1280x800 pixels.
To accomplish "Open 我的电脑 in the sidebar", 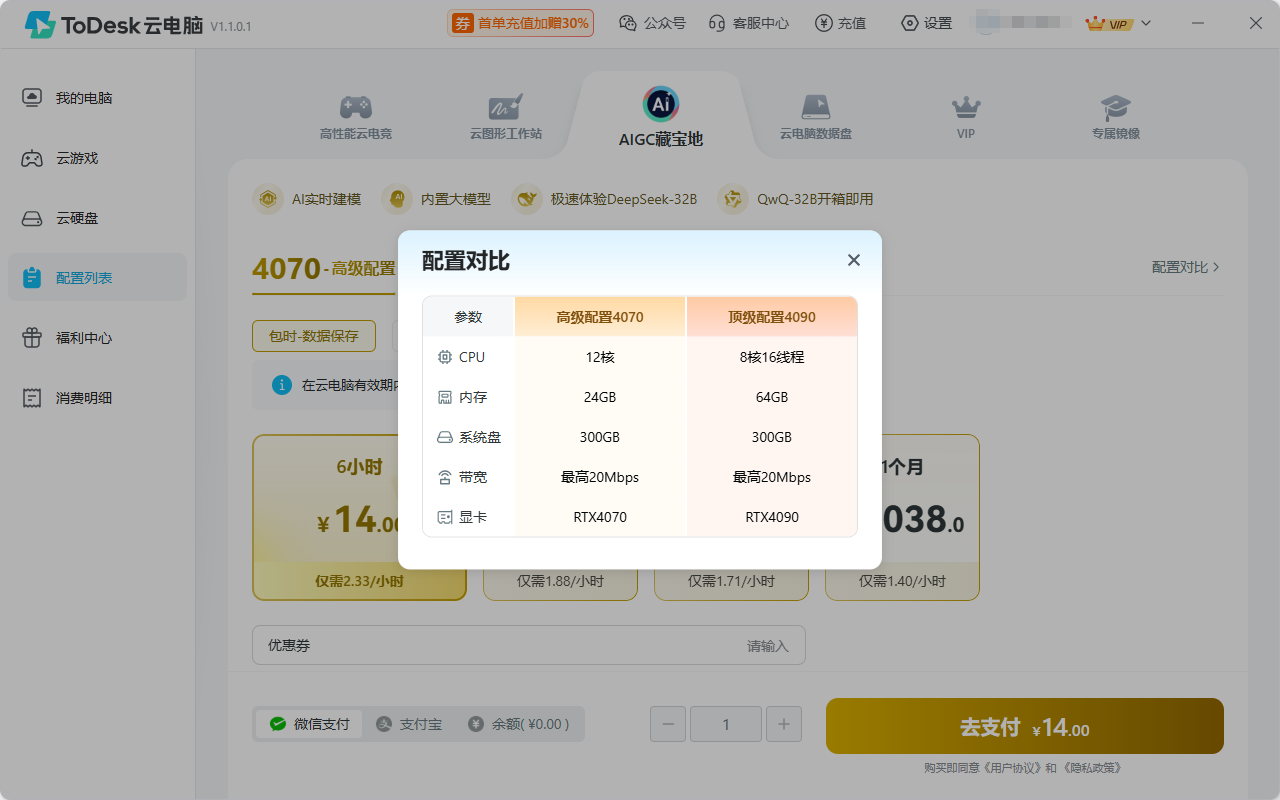I will [x=97, y=98].
